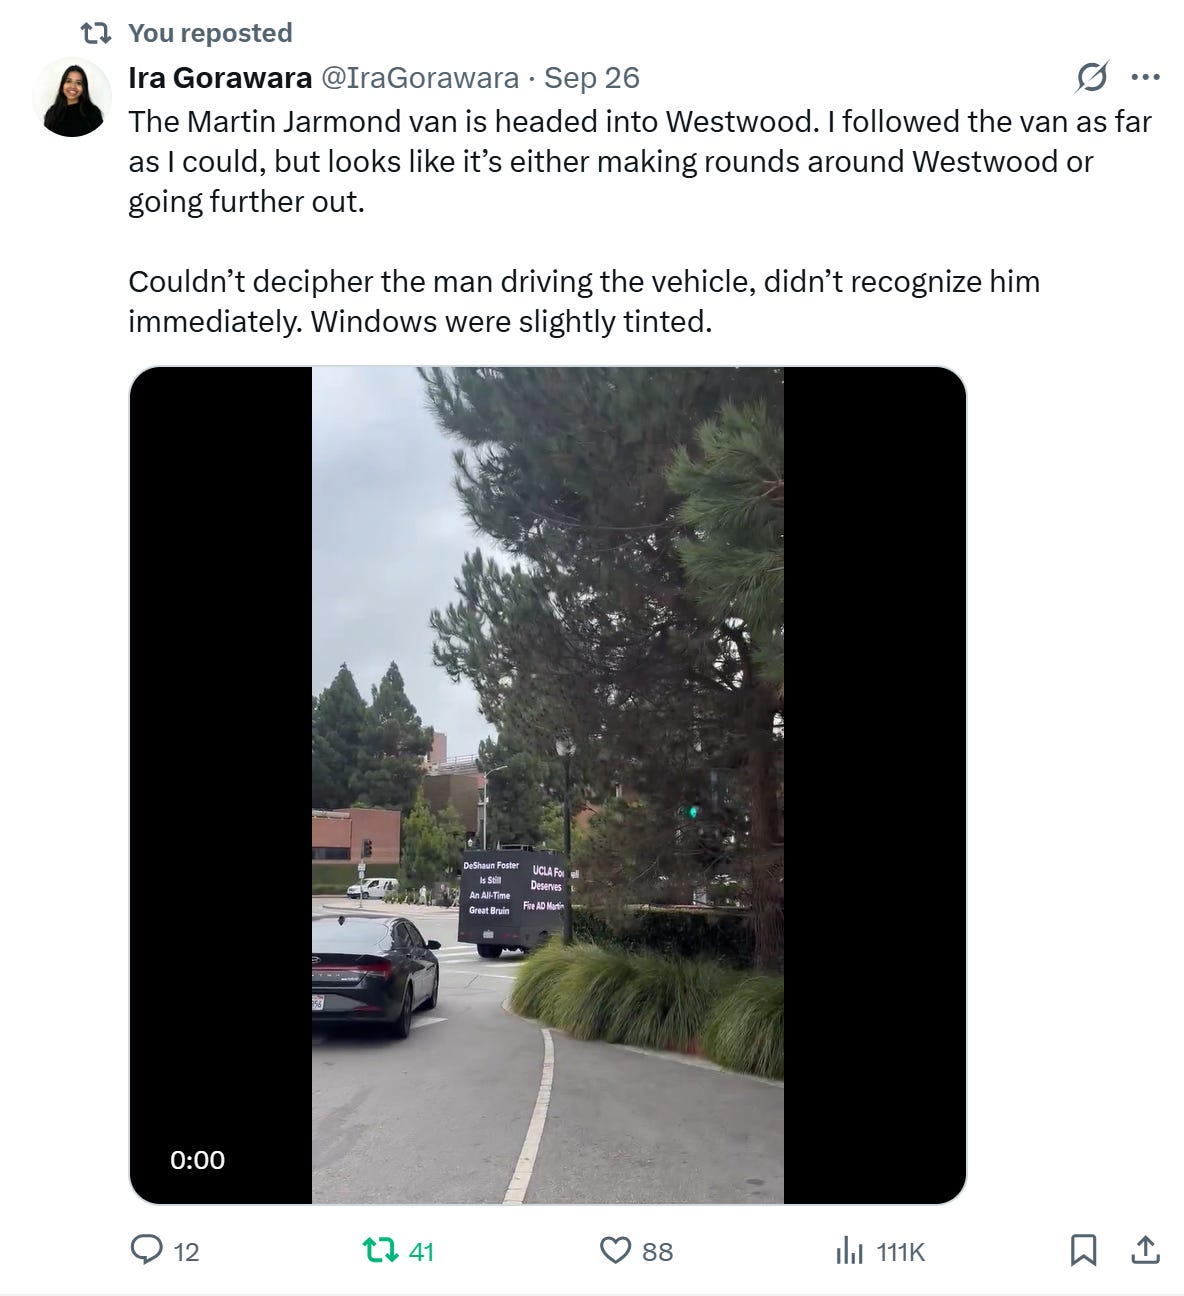This screenshot has width=1184, height=1296.
Task: Like the post with heart icon
Action: (x=615, y=1250)
